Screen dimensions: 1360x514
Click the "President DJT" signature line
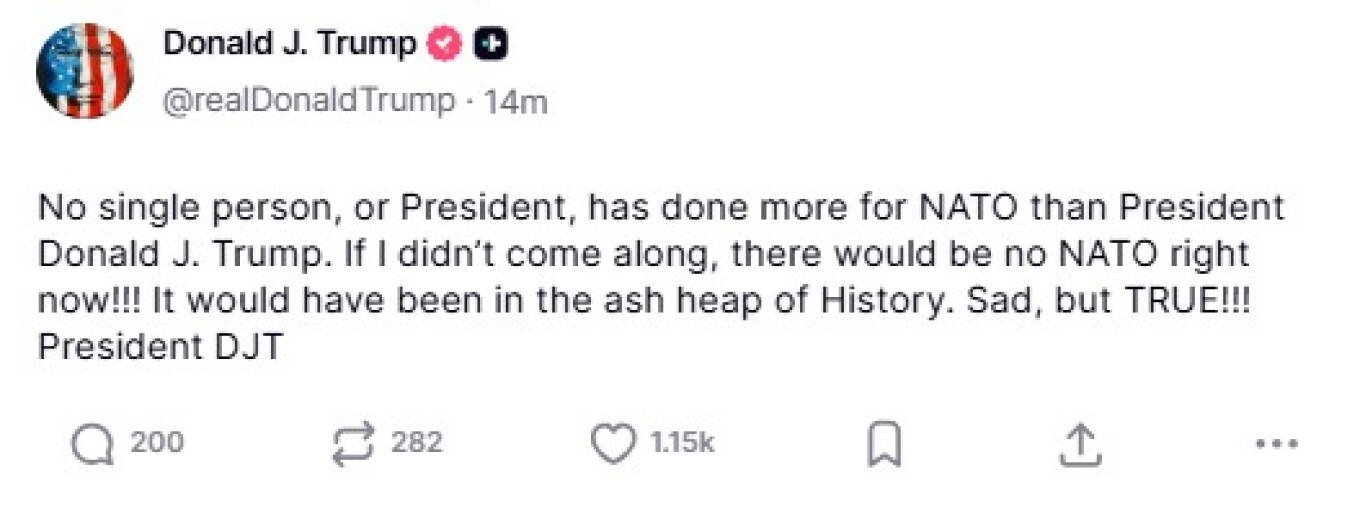click(160, 346)
